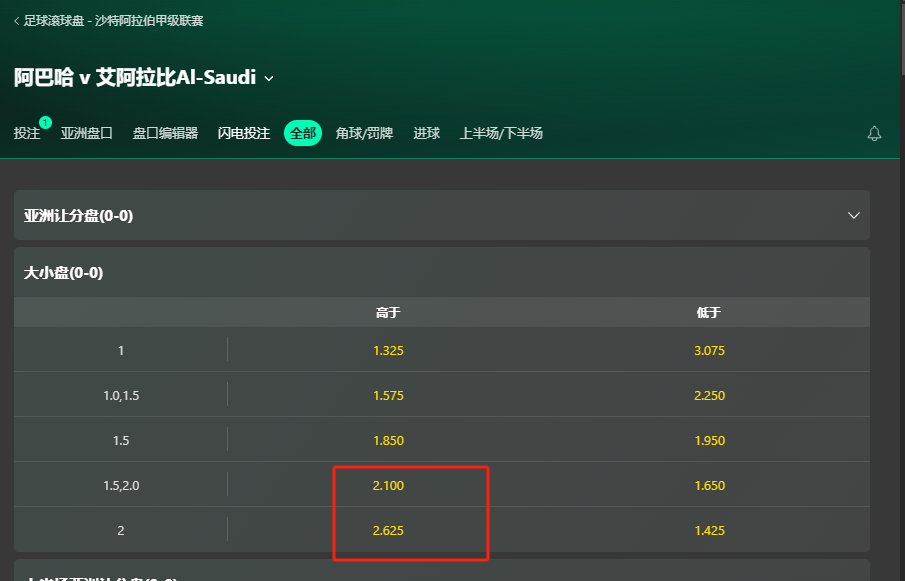
Task: Select over 1.5 odds 1.850
Action: pos(388,440)
